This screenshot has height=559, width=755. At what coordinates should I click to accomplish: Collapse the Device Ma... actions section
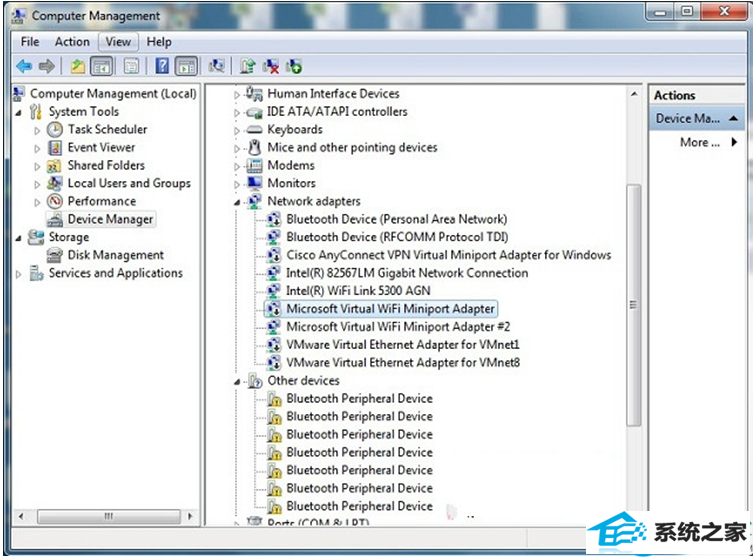(x=733, y=118)
